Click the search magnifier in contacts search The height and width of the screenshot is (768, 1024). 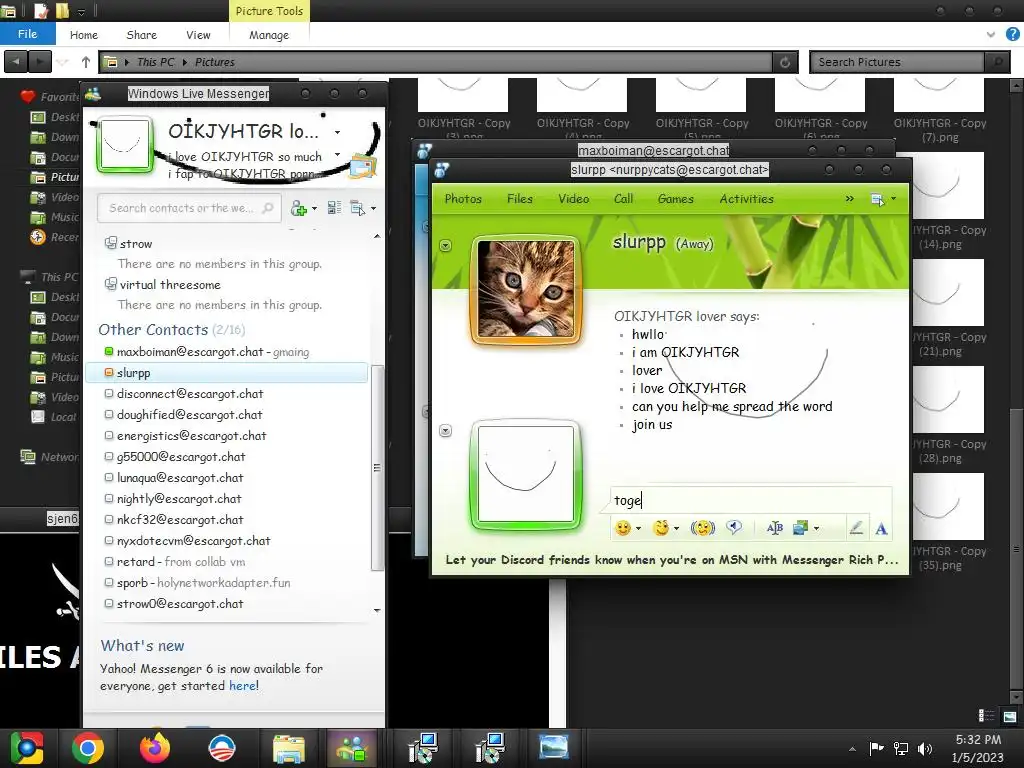pos(268,208)
